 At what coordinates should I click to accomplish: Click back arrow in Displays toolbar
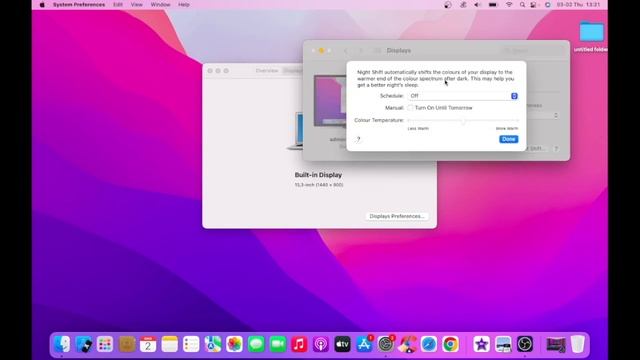point(346,51)
